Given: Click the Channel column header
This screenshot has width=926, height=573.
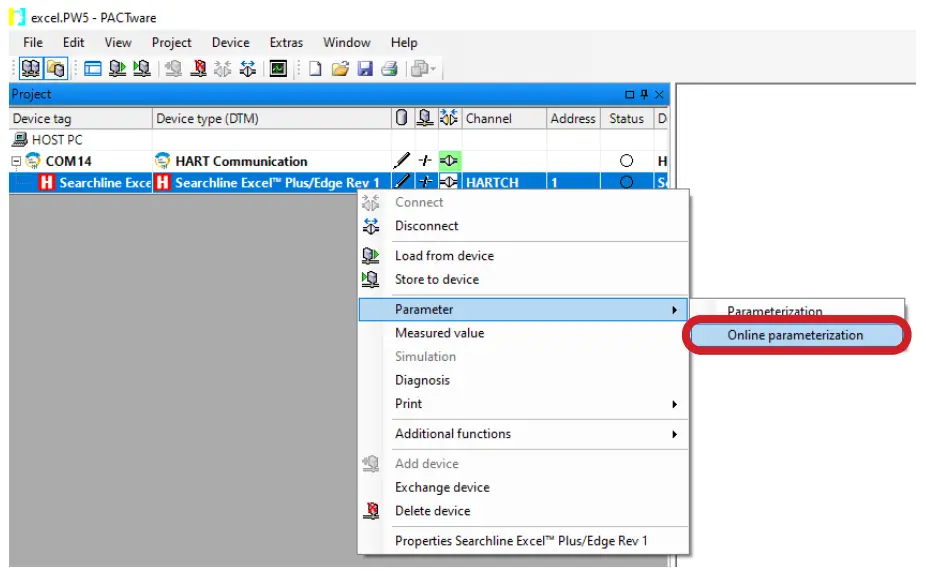Looking at the screenshot, I should [x=504, y=118].
